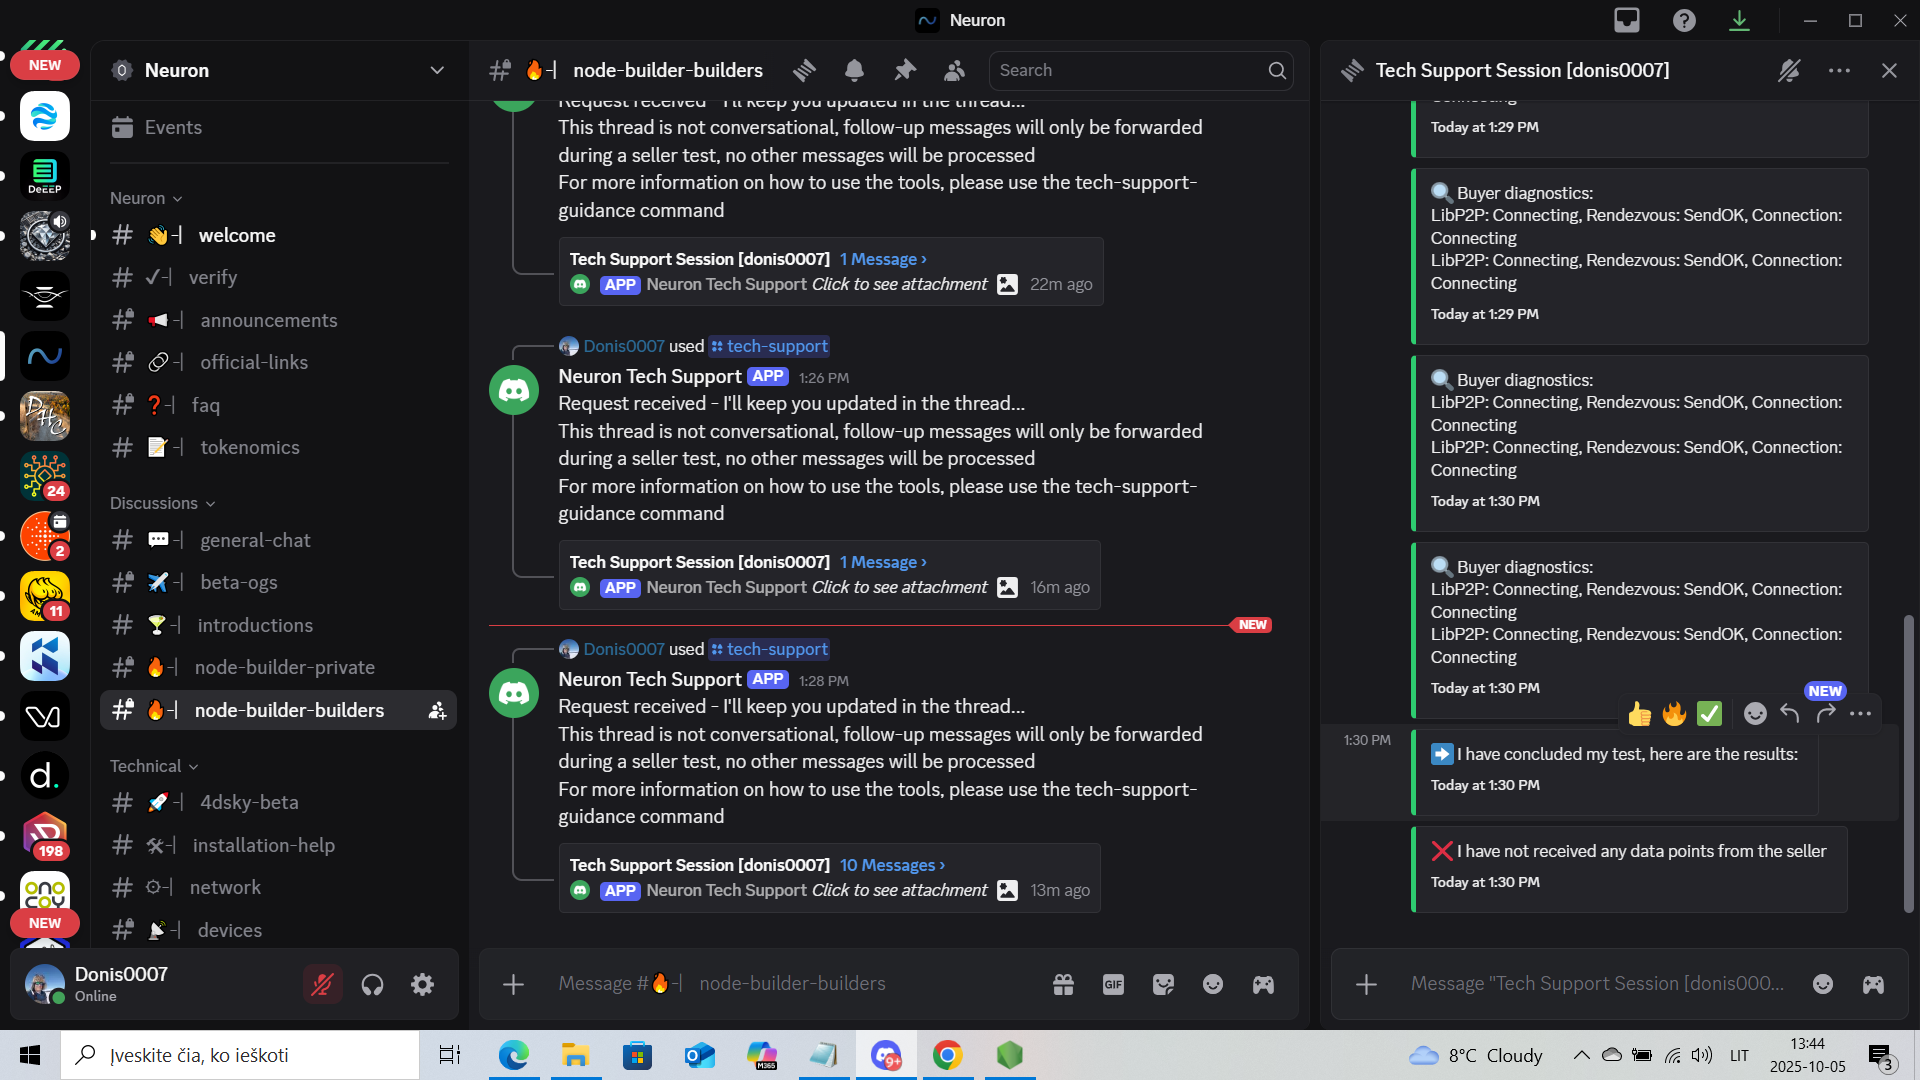Viewport: 1920px width, 1080px height.
Task: Open tokenomics channel
Action: click(279, 447)
